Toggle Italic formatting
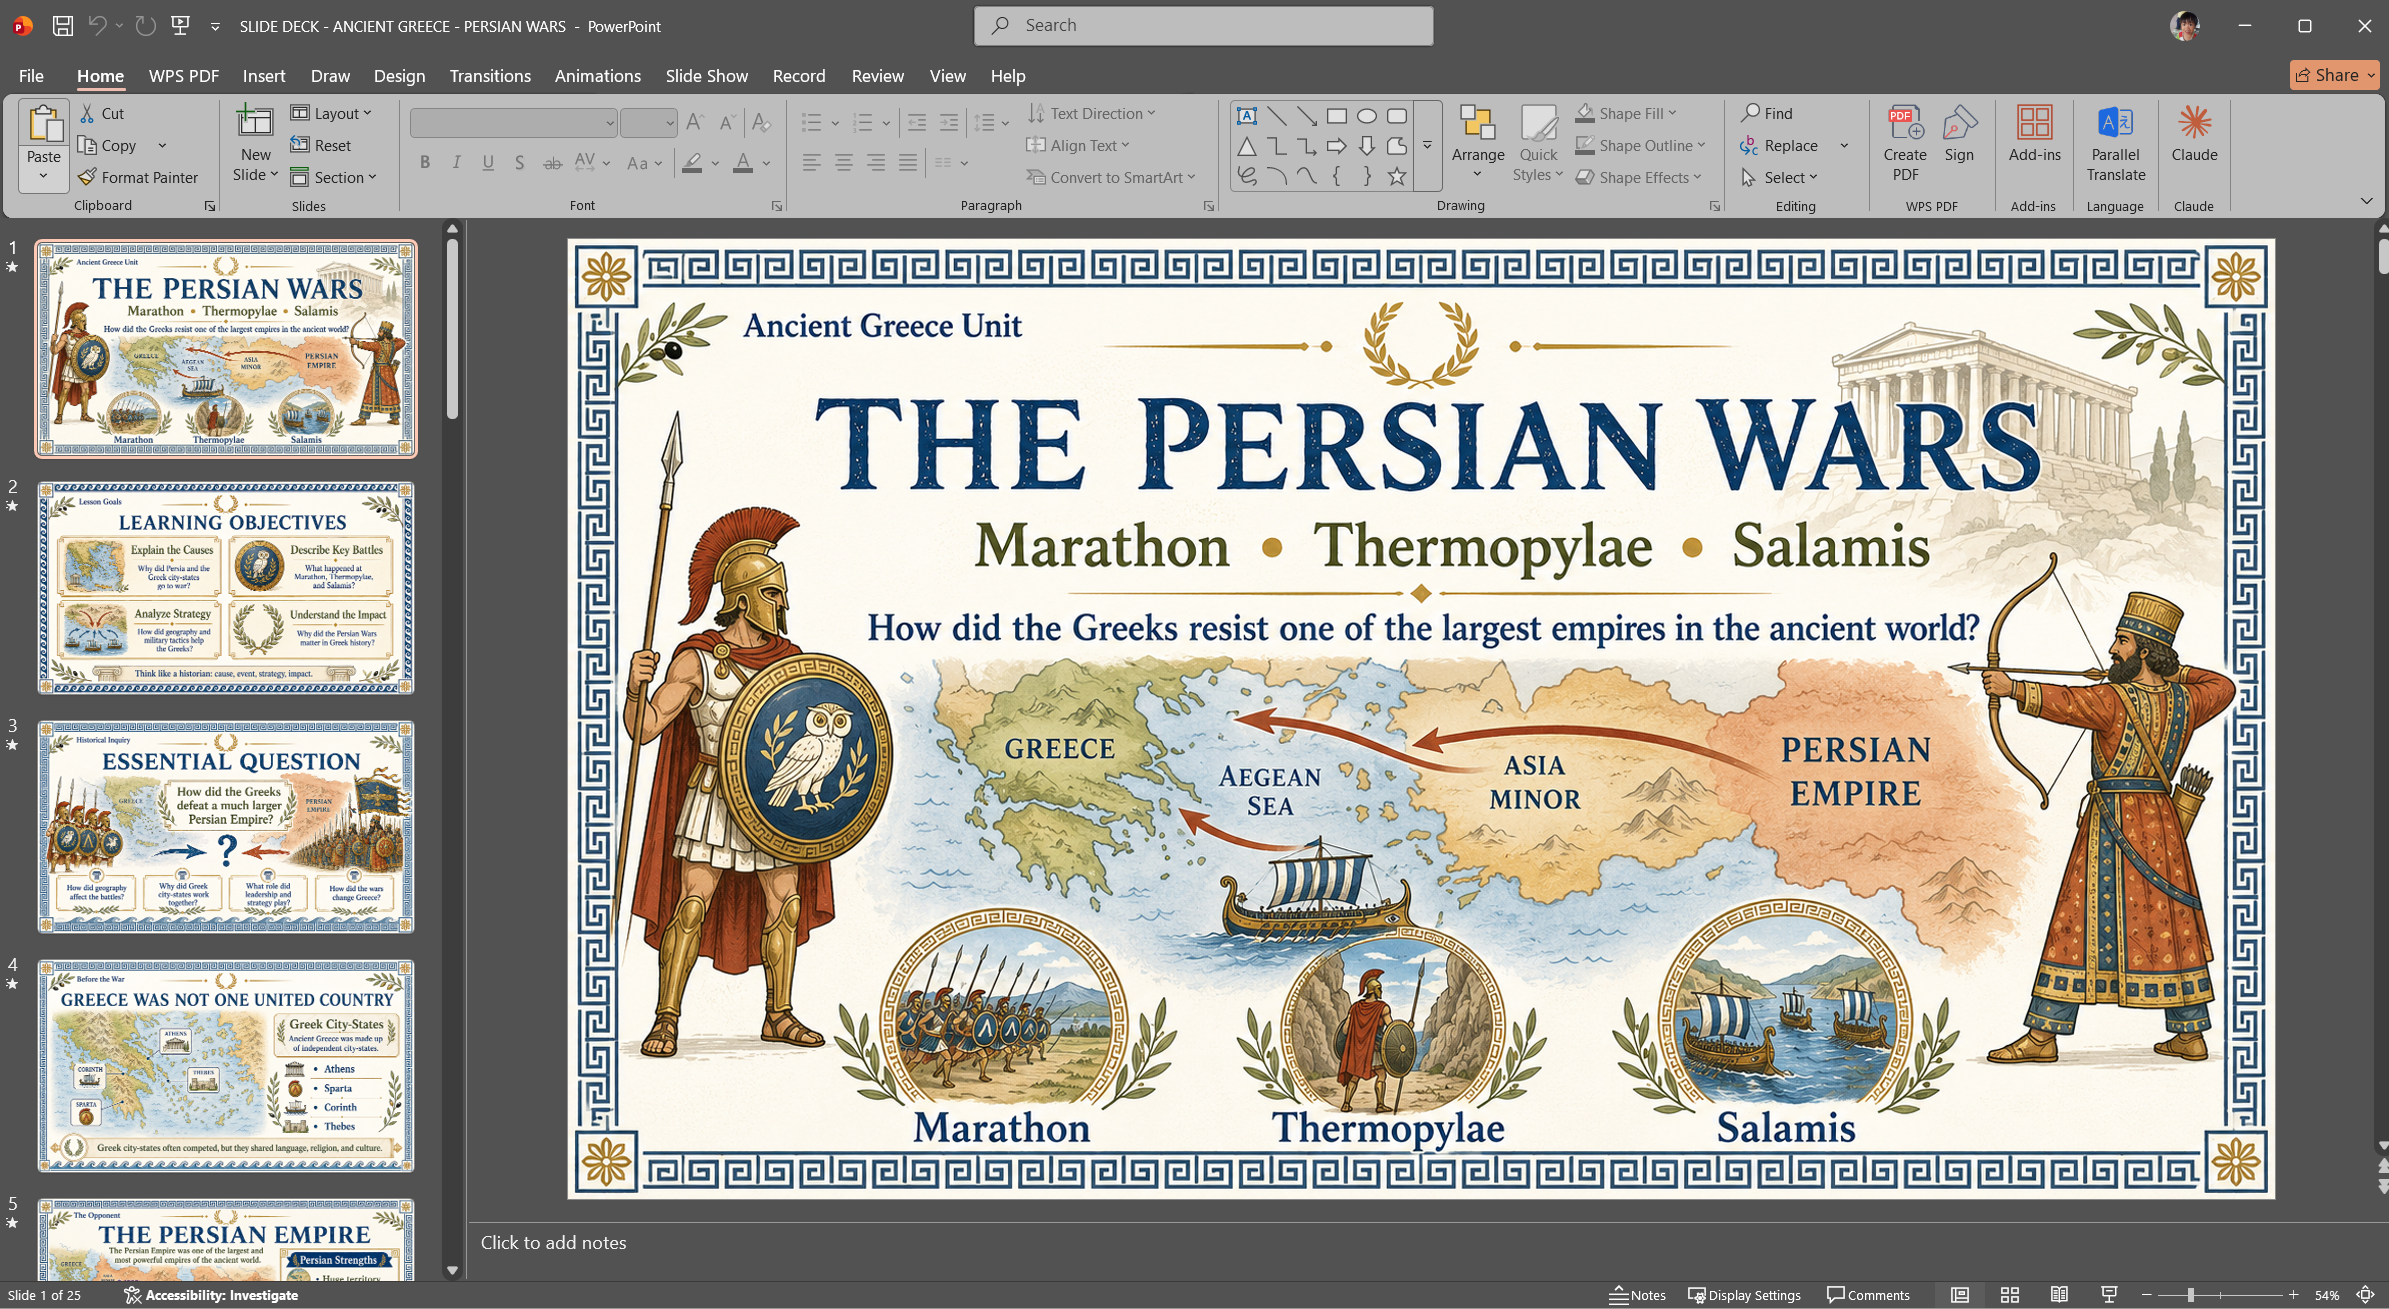The height and width of the screenshot is (1309, 2389). [x=457, y=162]
